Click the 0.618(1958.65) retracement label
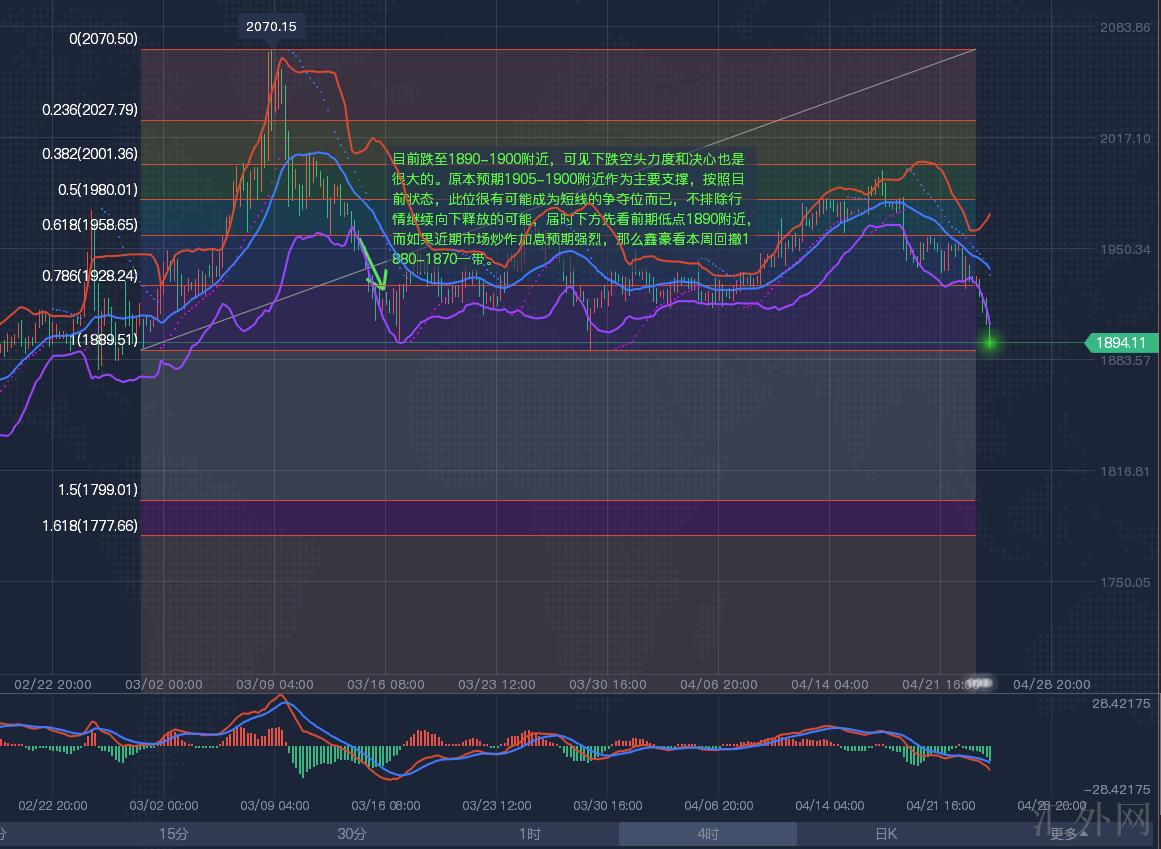The image size is (1161, 849). [x=90, y=225]
